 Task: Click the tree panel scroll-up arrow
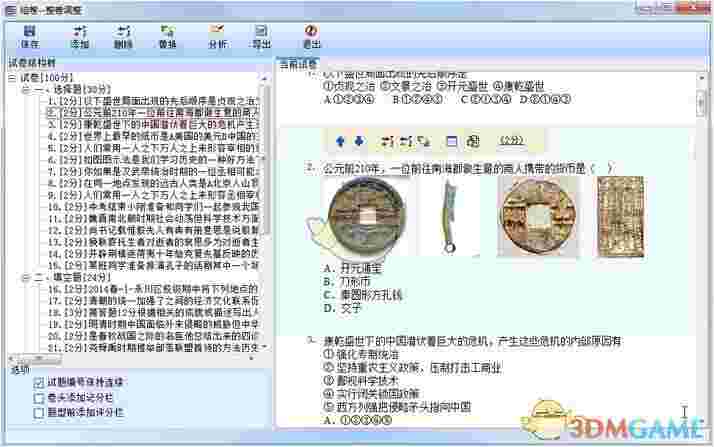pyautogui.click(x=266, y=78)
